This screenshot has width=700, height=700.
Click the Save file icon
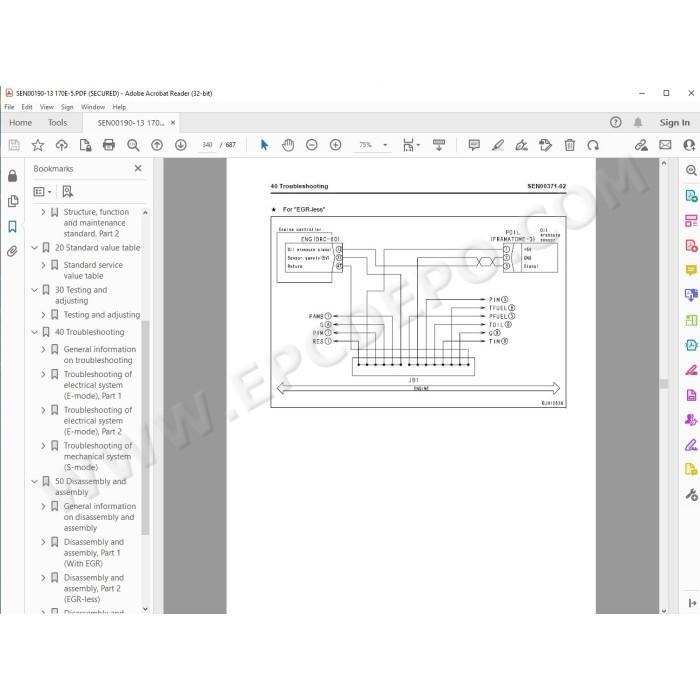coord(14,145)
